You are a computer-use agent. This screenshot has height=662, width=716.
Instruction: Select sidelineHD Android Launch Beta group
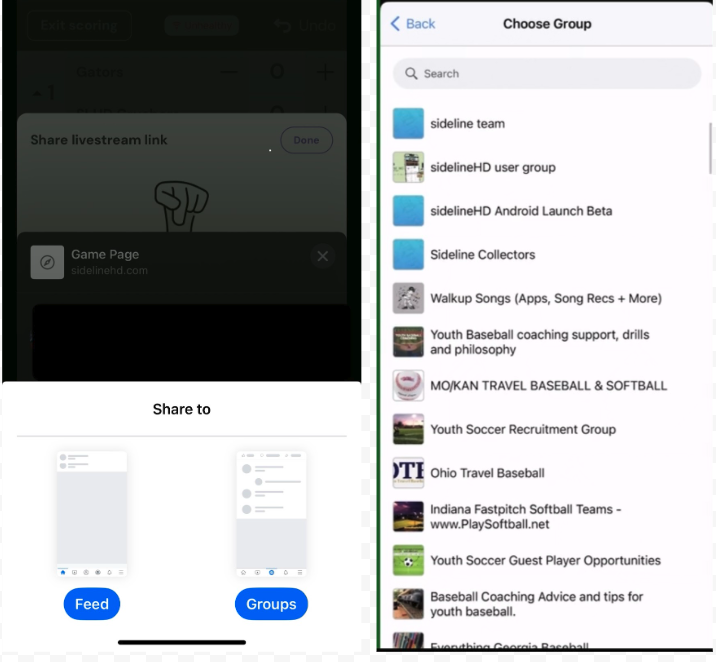(x=520, y=211)
